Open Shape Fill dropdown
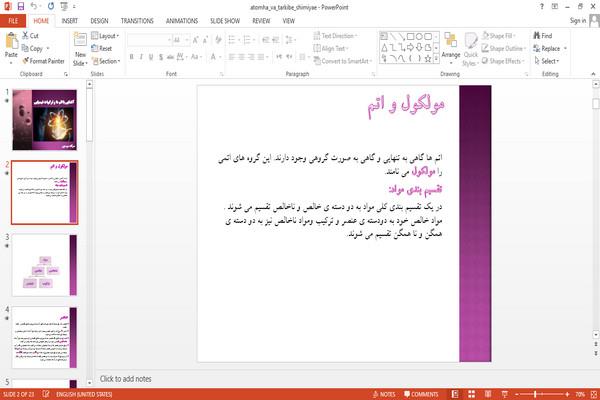600x400 pixels. 498,36
